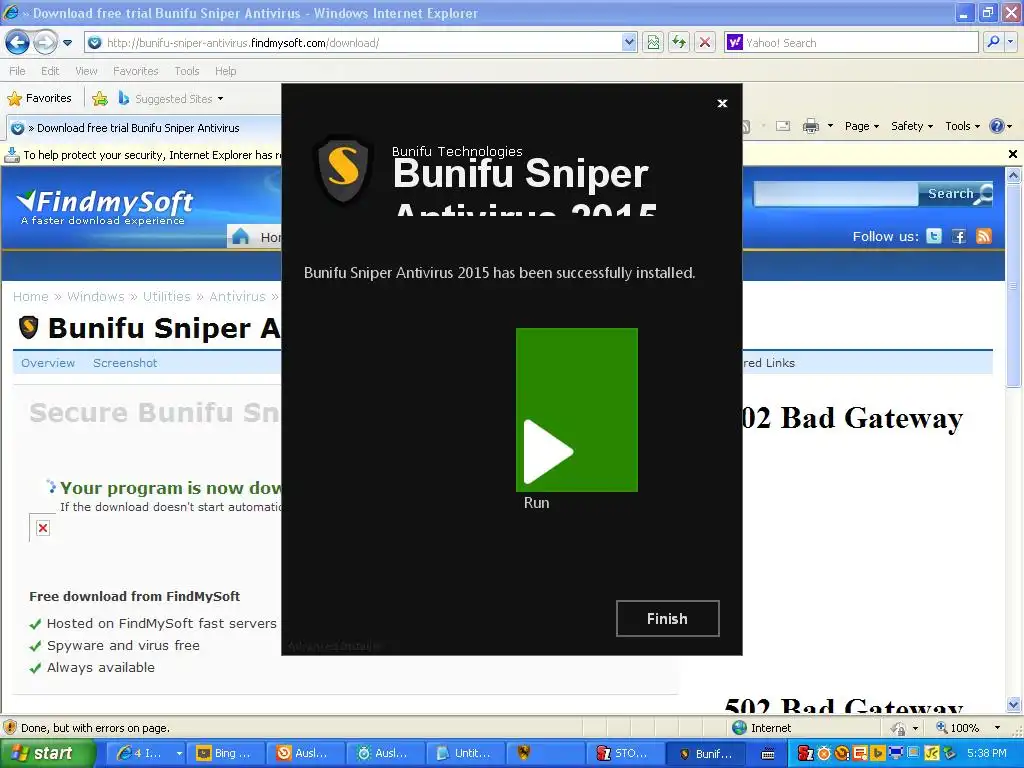The height and width of the screenshot is (768, 1024).
Task: Click the on-screen keyboard taskbar icon
Action: [768, 754]
